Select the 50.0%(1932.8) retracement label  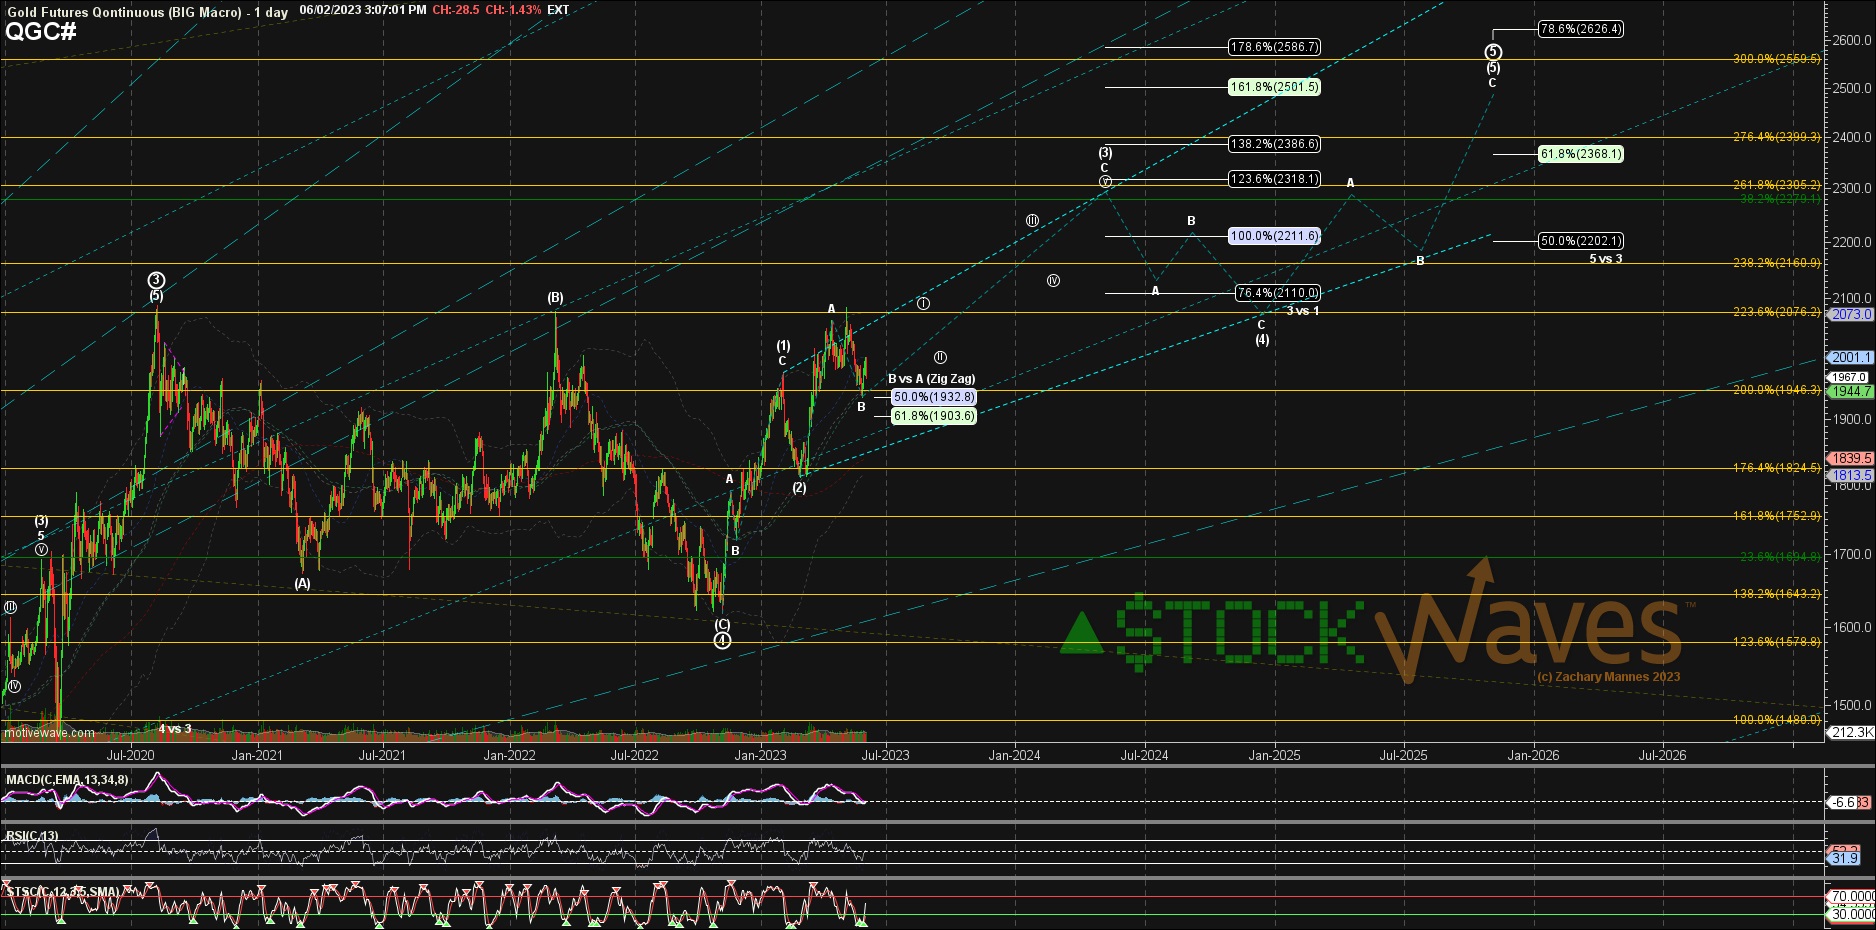pos(933,397)
